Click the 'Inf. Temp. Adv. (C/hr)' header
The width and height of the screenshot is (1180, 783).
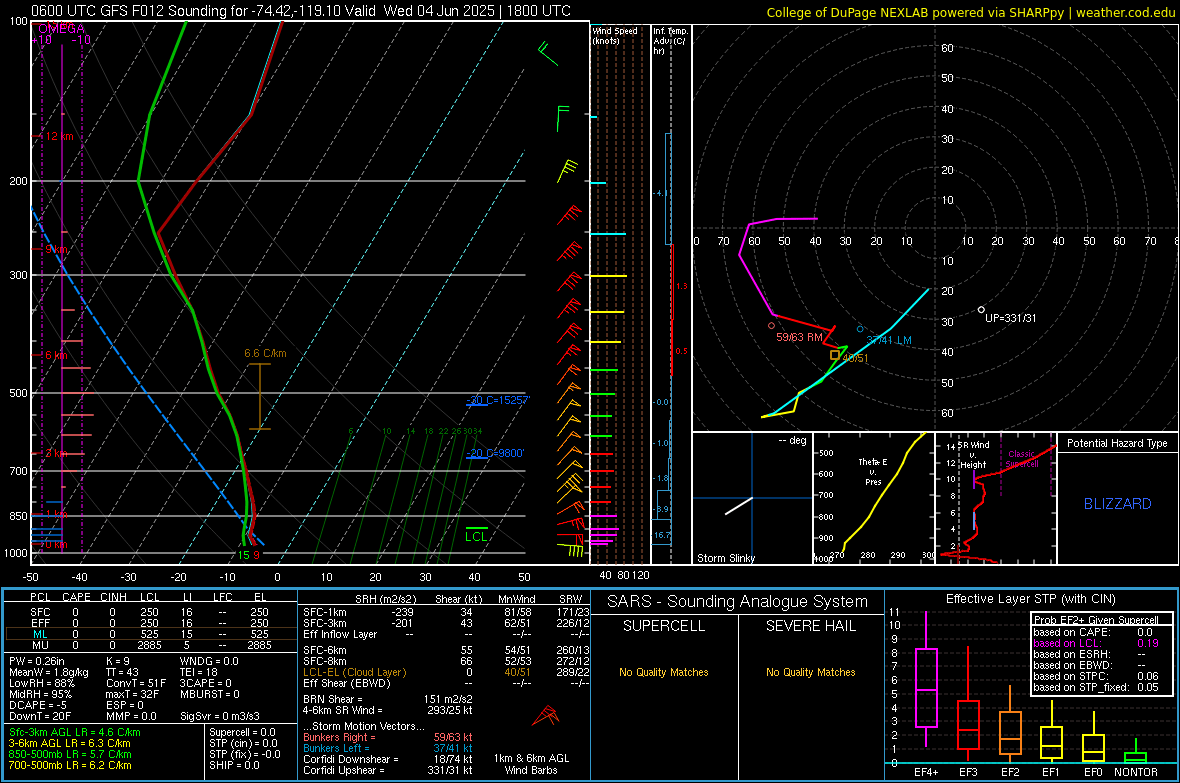[670, 41]
